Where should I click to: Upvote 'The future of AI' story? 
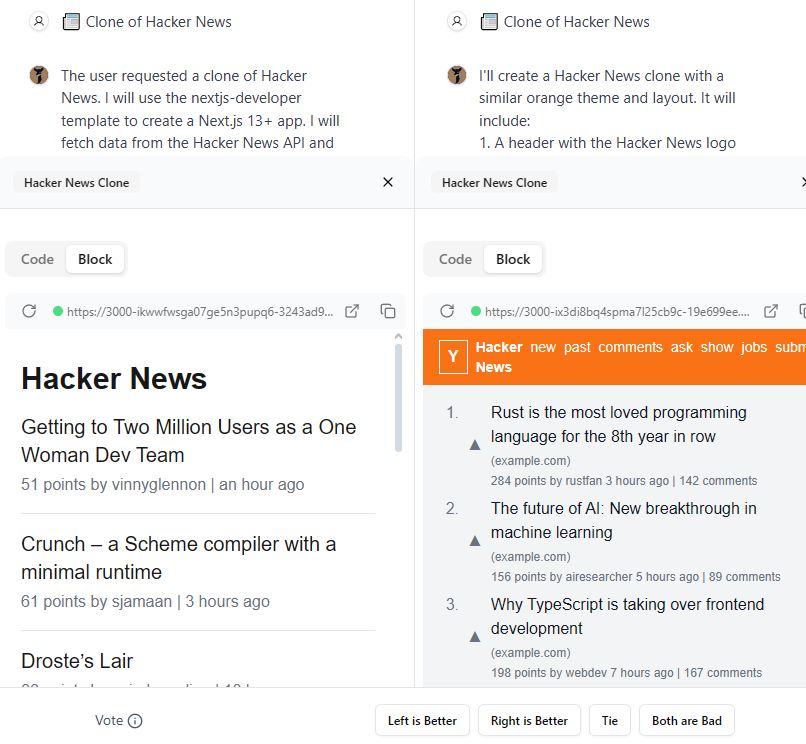point(475,541)
